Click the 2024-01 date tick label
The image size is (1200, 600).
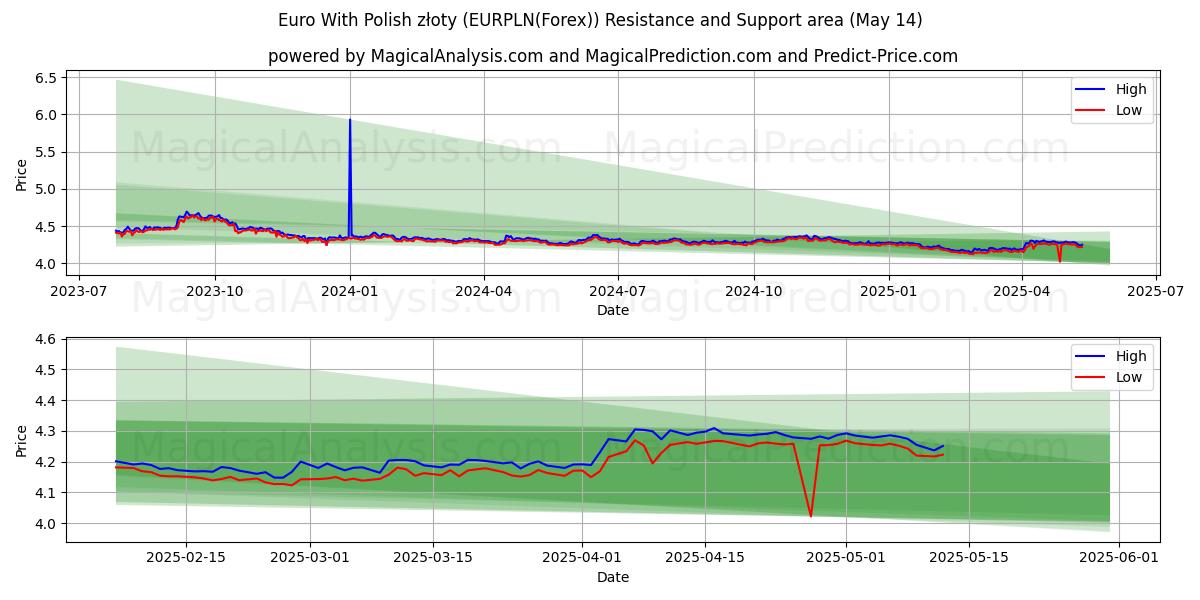click(x=350, y=290)
